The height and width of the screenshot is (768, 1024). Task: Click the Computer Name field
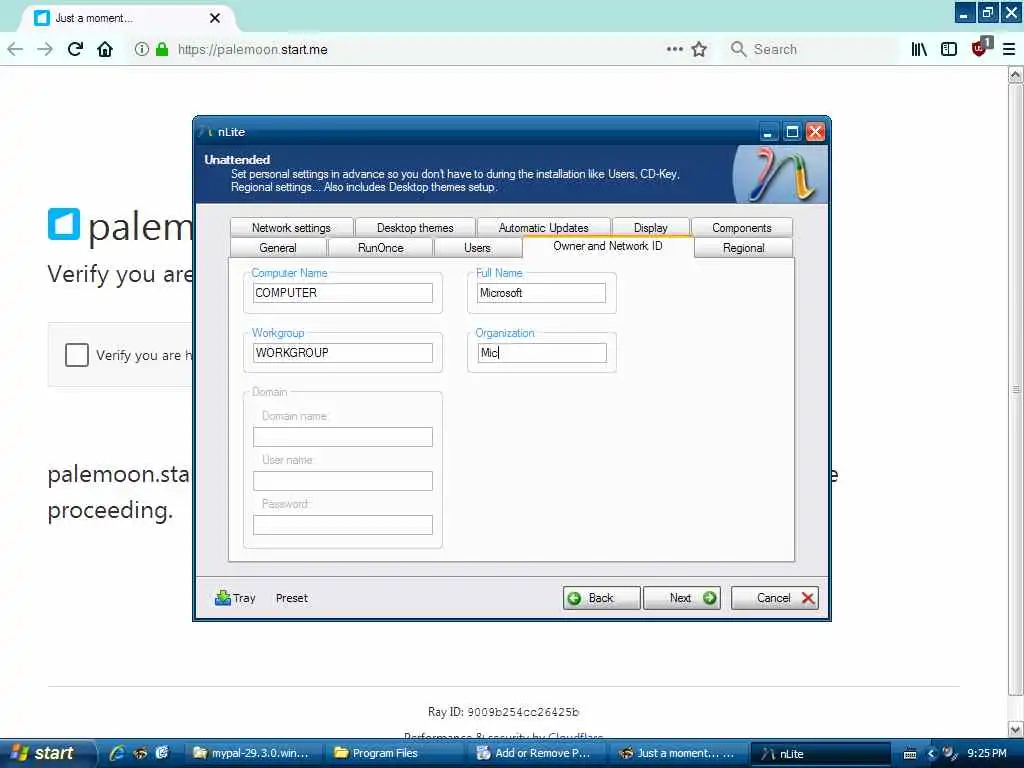coord(343,293)
